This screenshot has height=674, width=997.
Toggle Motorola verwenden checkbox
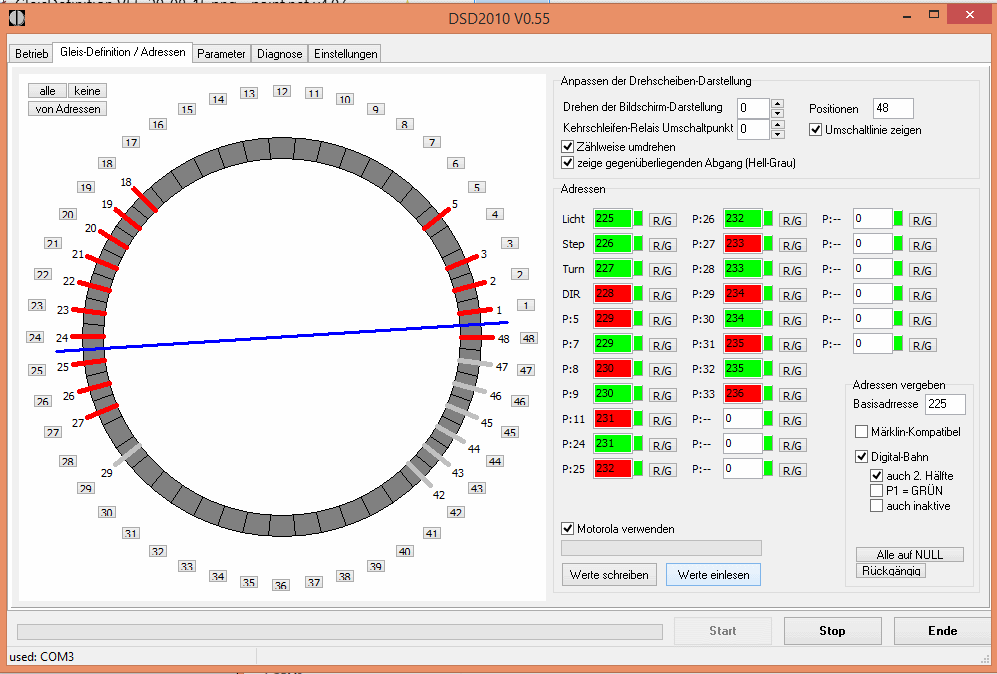click(568, 529)
